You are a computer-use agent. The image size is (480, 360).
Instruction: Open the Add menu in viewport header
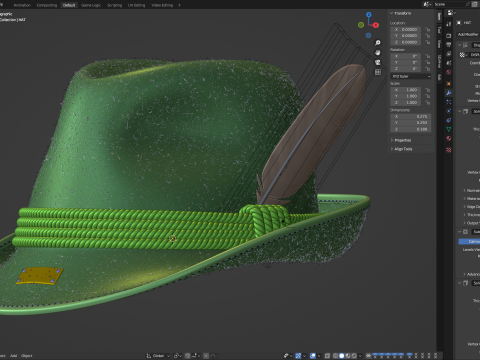pos(14,356)
